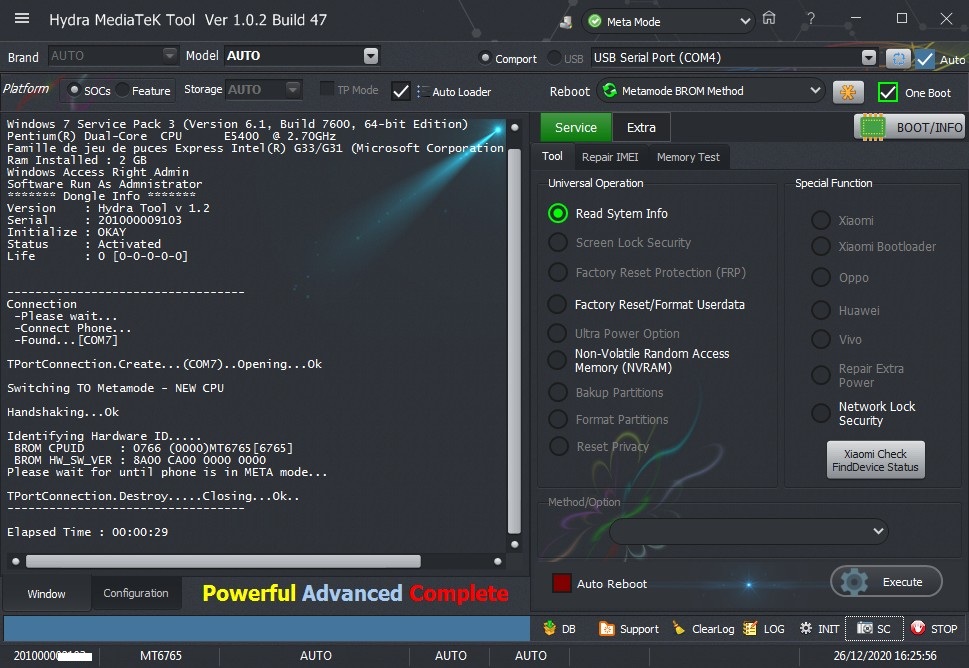
Task: Open the Repair IMEI tab
Action: 610,157
